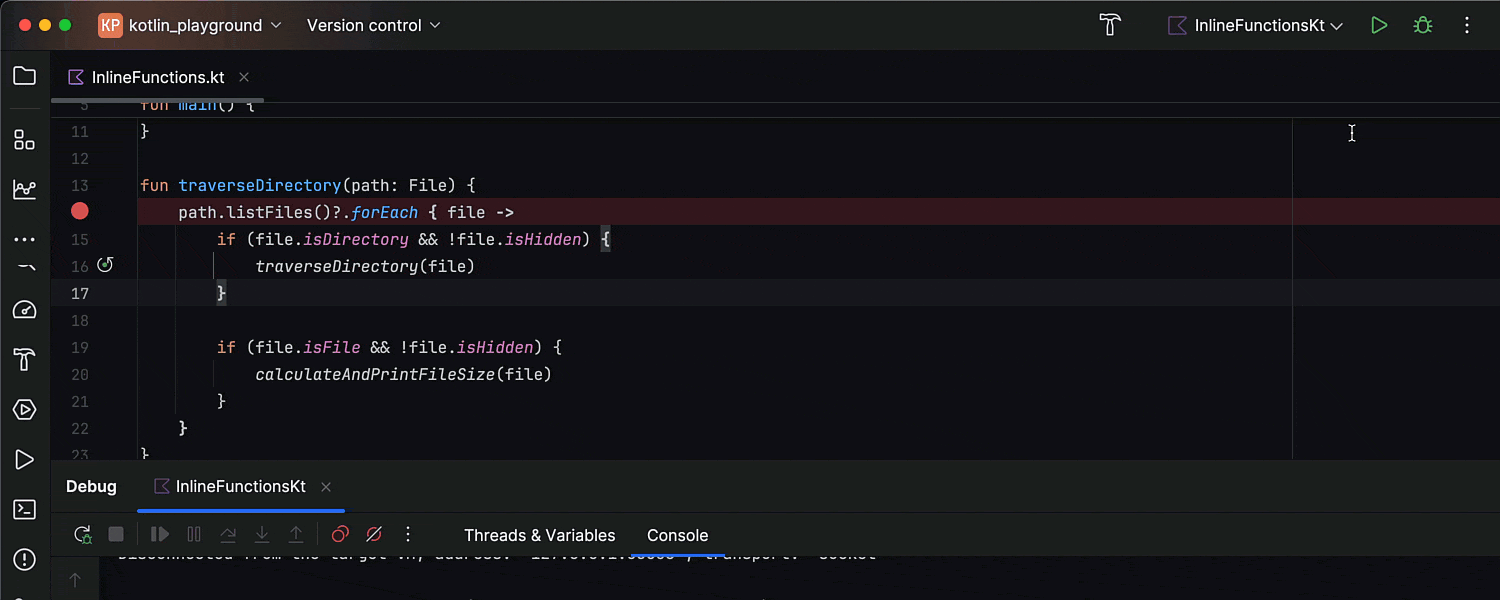Rerun the debug session
Image resolution: width=1500 pixels, height=600 pixels.
click(x=82, y=534)
